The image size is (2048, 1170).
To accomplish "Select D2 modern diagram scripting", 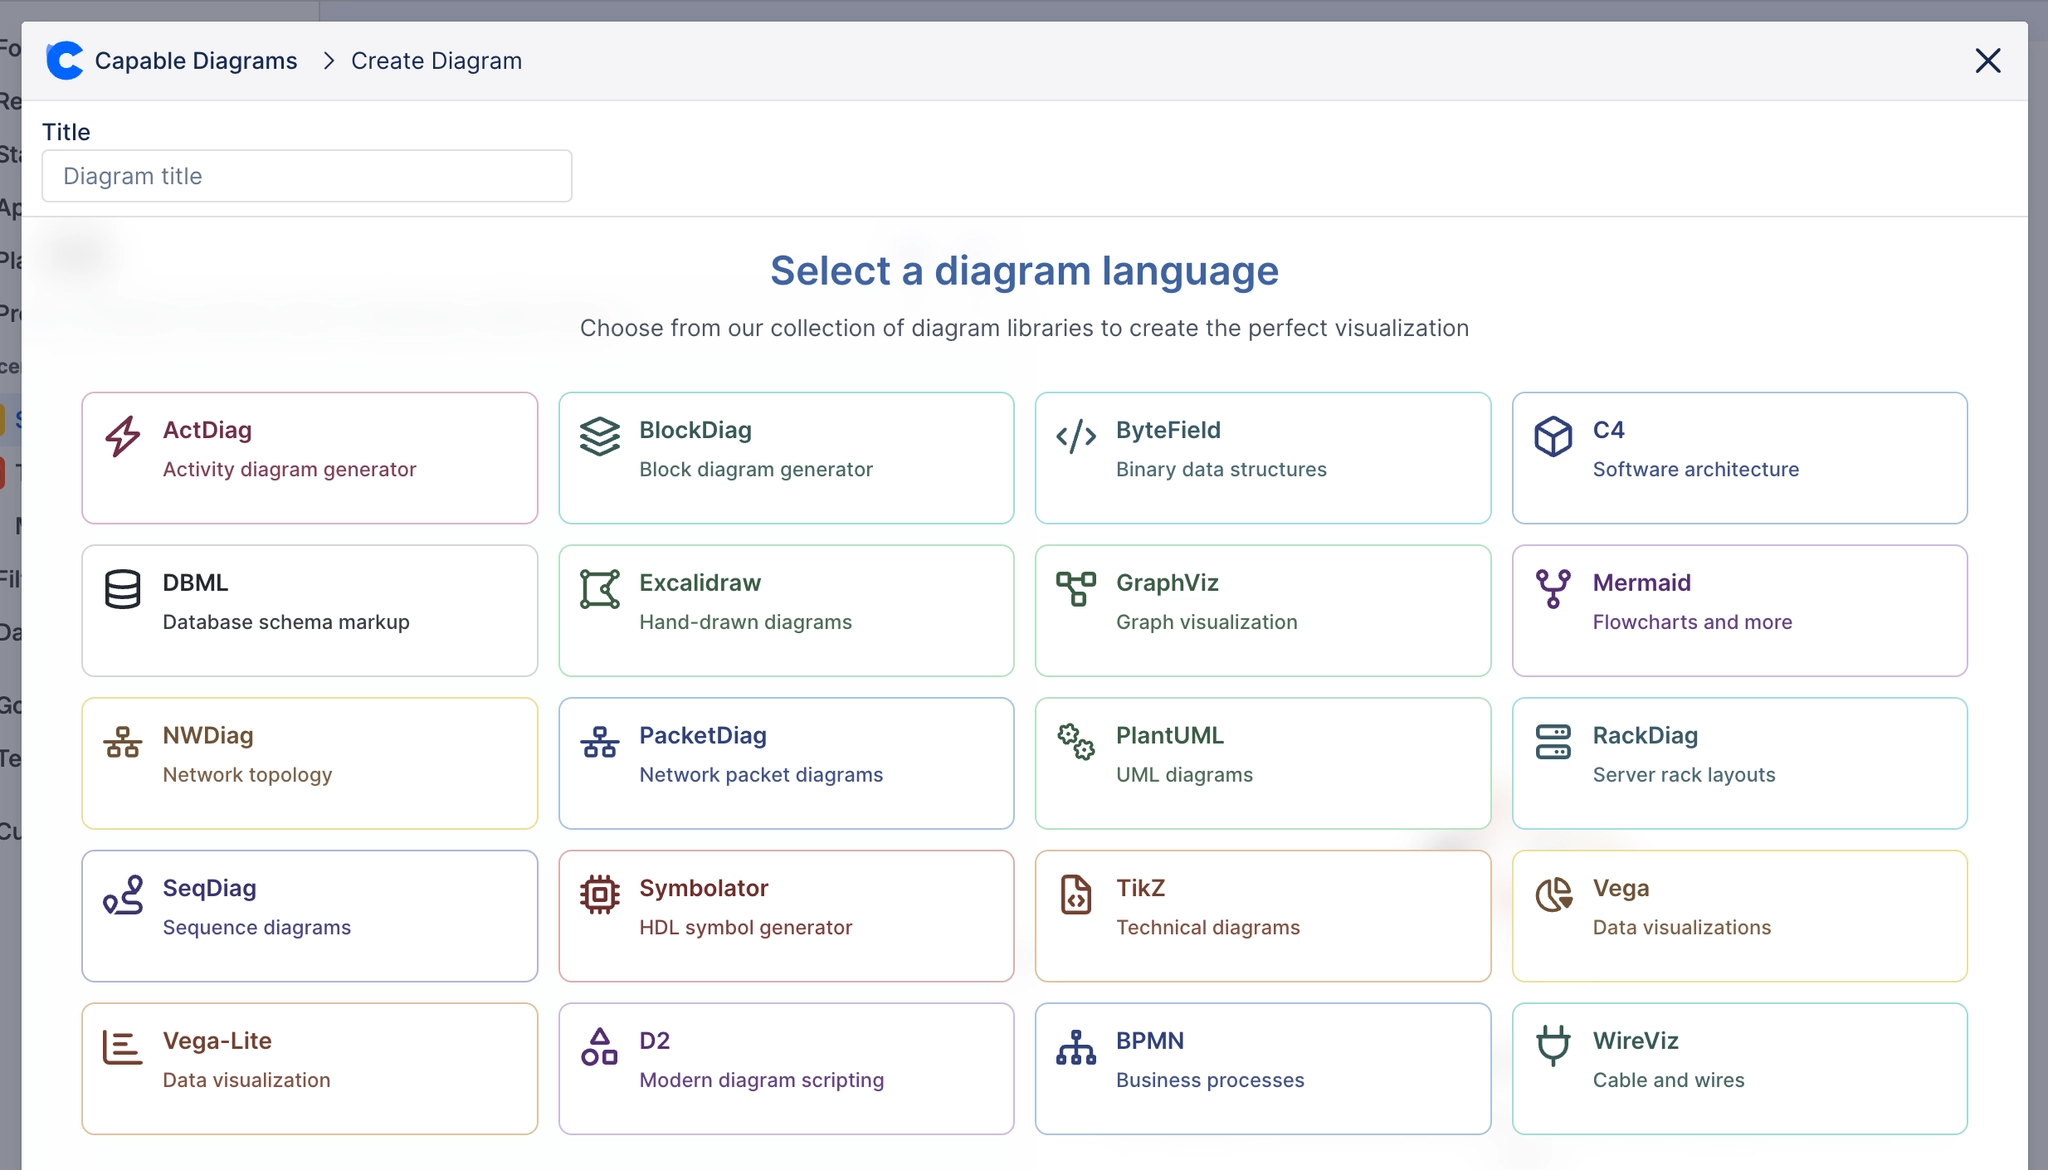I will pyautogui.click(x=786, y=1068).
